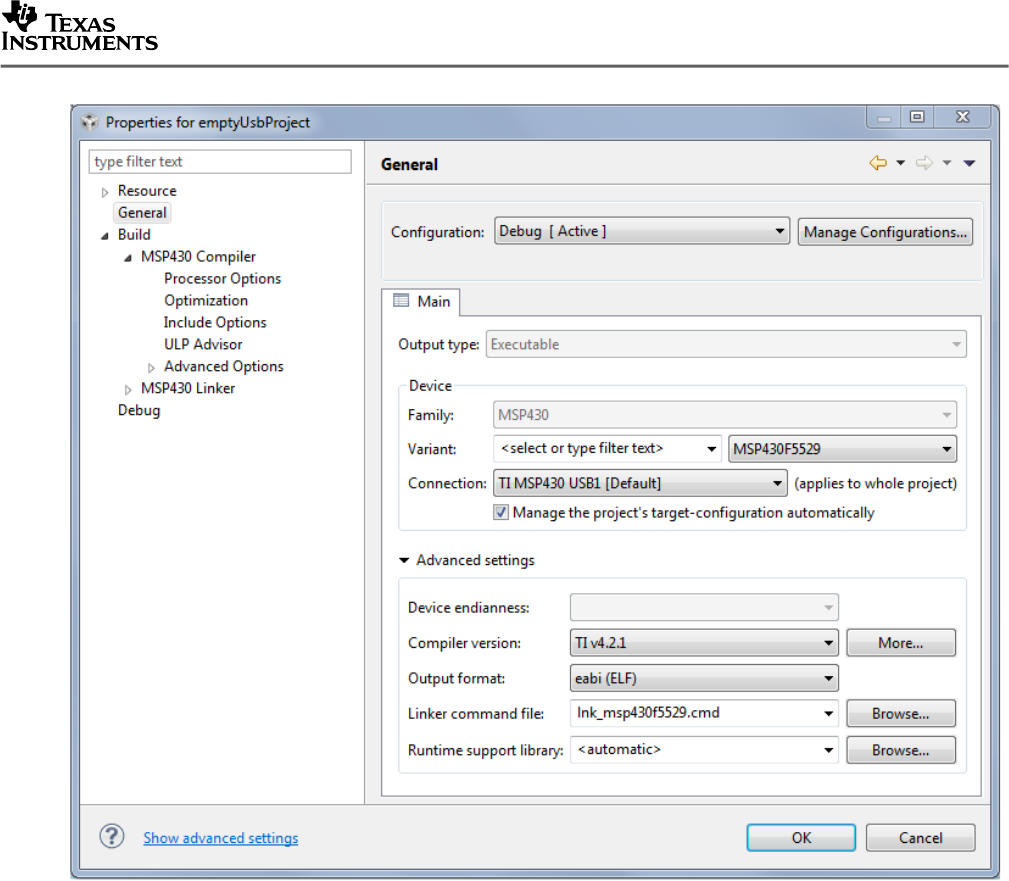Expand the Resource tree node
This screenshot has height=881, width=1009.
click(x=106, y=191)
